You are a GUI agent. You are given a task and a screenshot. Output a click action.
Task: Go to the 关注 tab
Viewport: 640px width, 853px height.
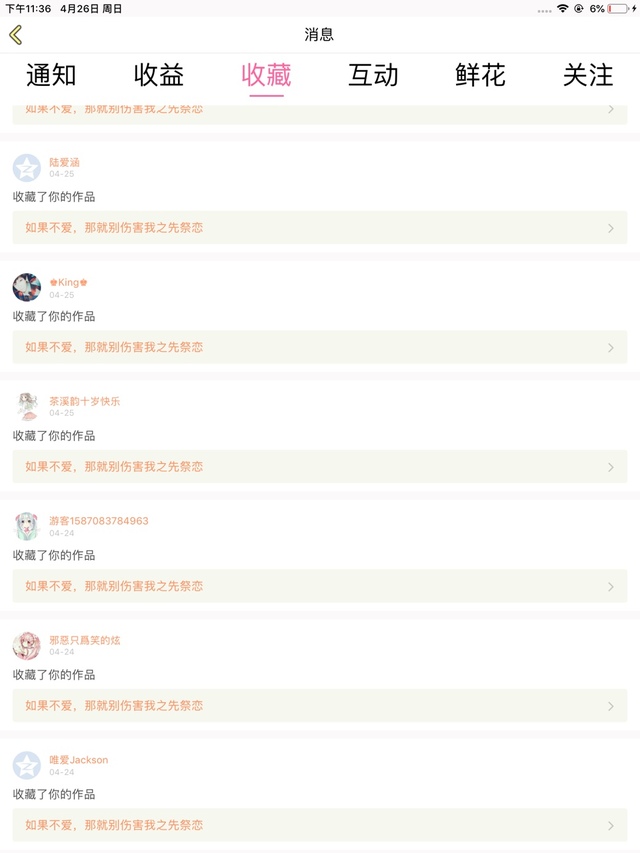point(588,75)
